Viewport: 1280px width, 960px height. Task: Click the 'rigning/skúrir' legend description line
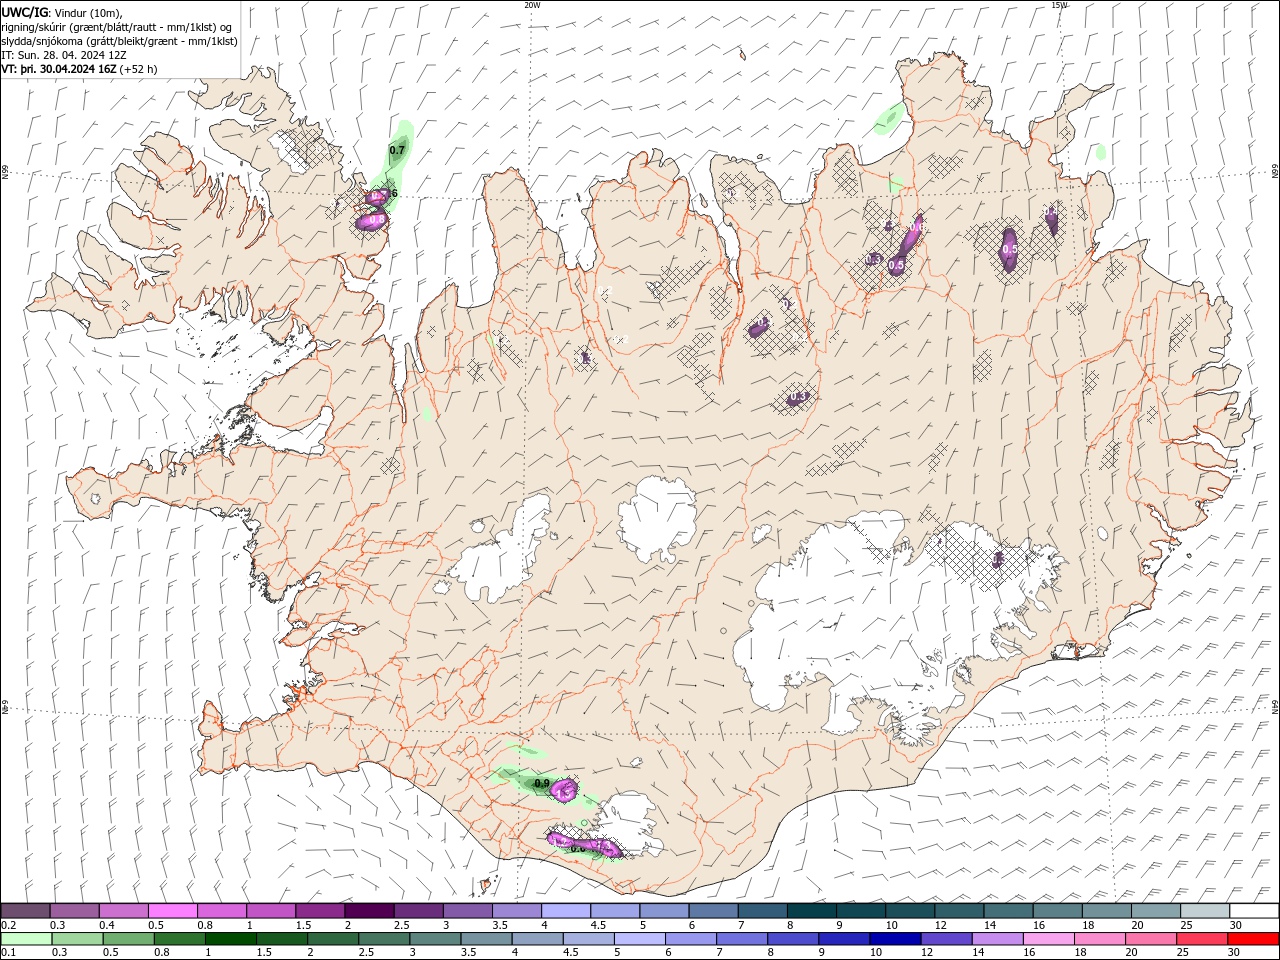[x=117, y=27]
